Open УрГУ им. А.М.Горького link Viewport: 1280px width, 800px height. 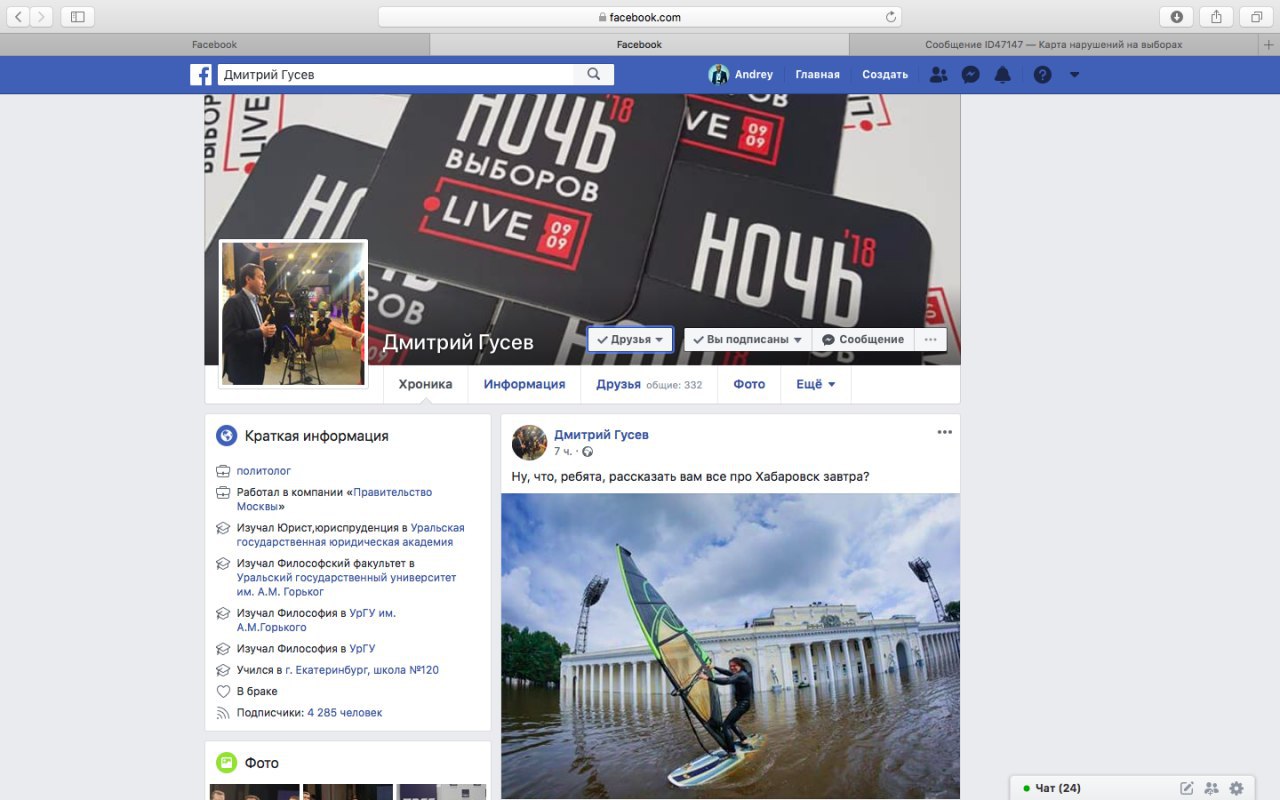(x=318, y=620)
